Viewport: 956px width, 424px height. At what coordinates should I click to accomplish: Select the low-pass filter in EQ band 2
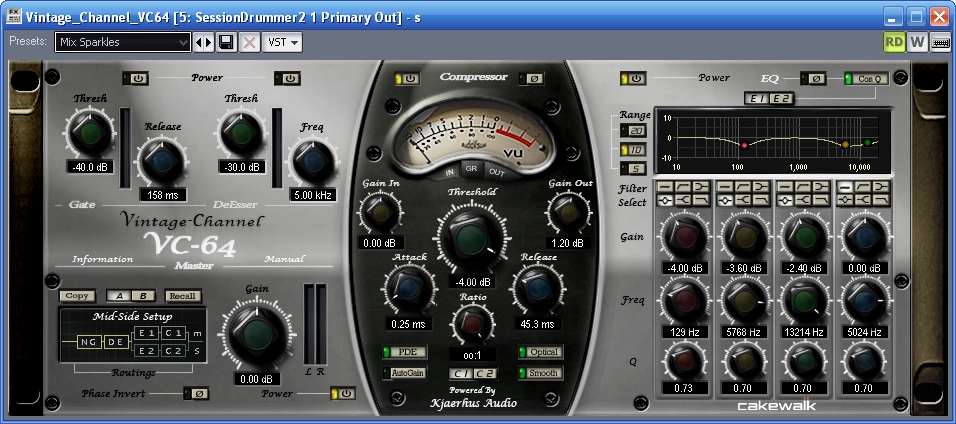click(x=761, y=200)
